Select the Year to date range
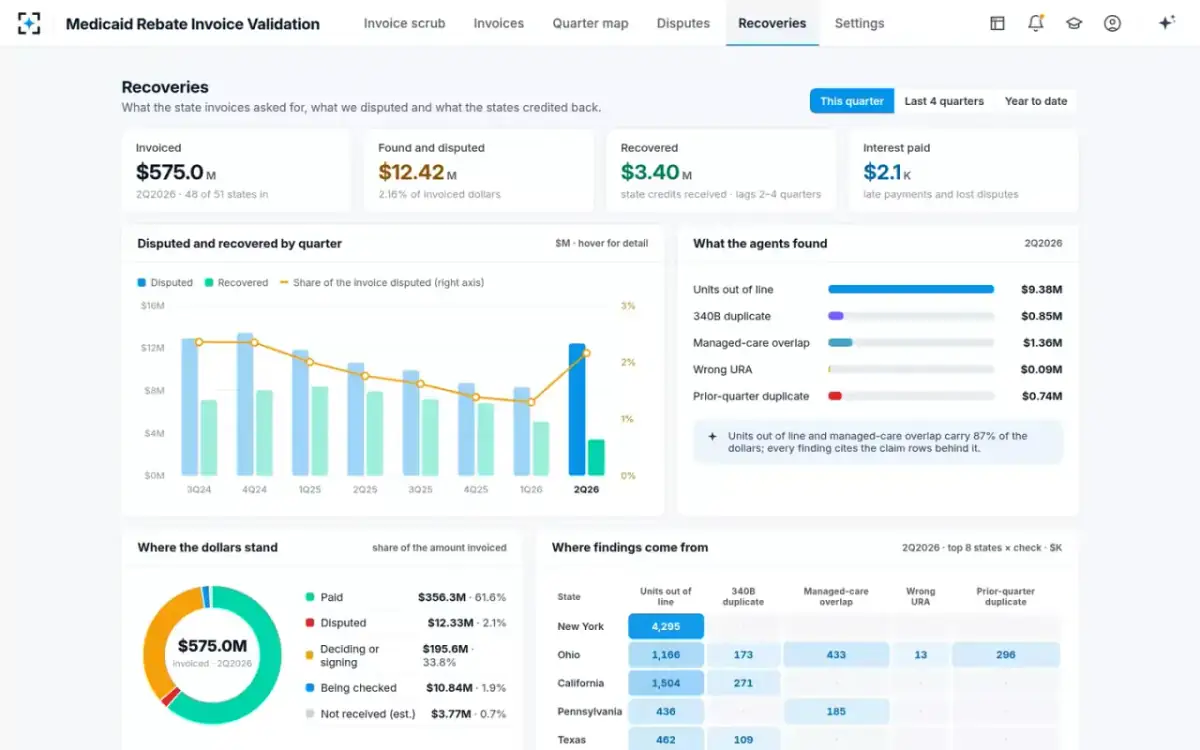 pyautogui.click(x=1036, y=101)
